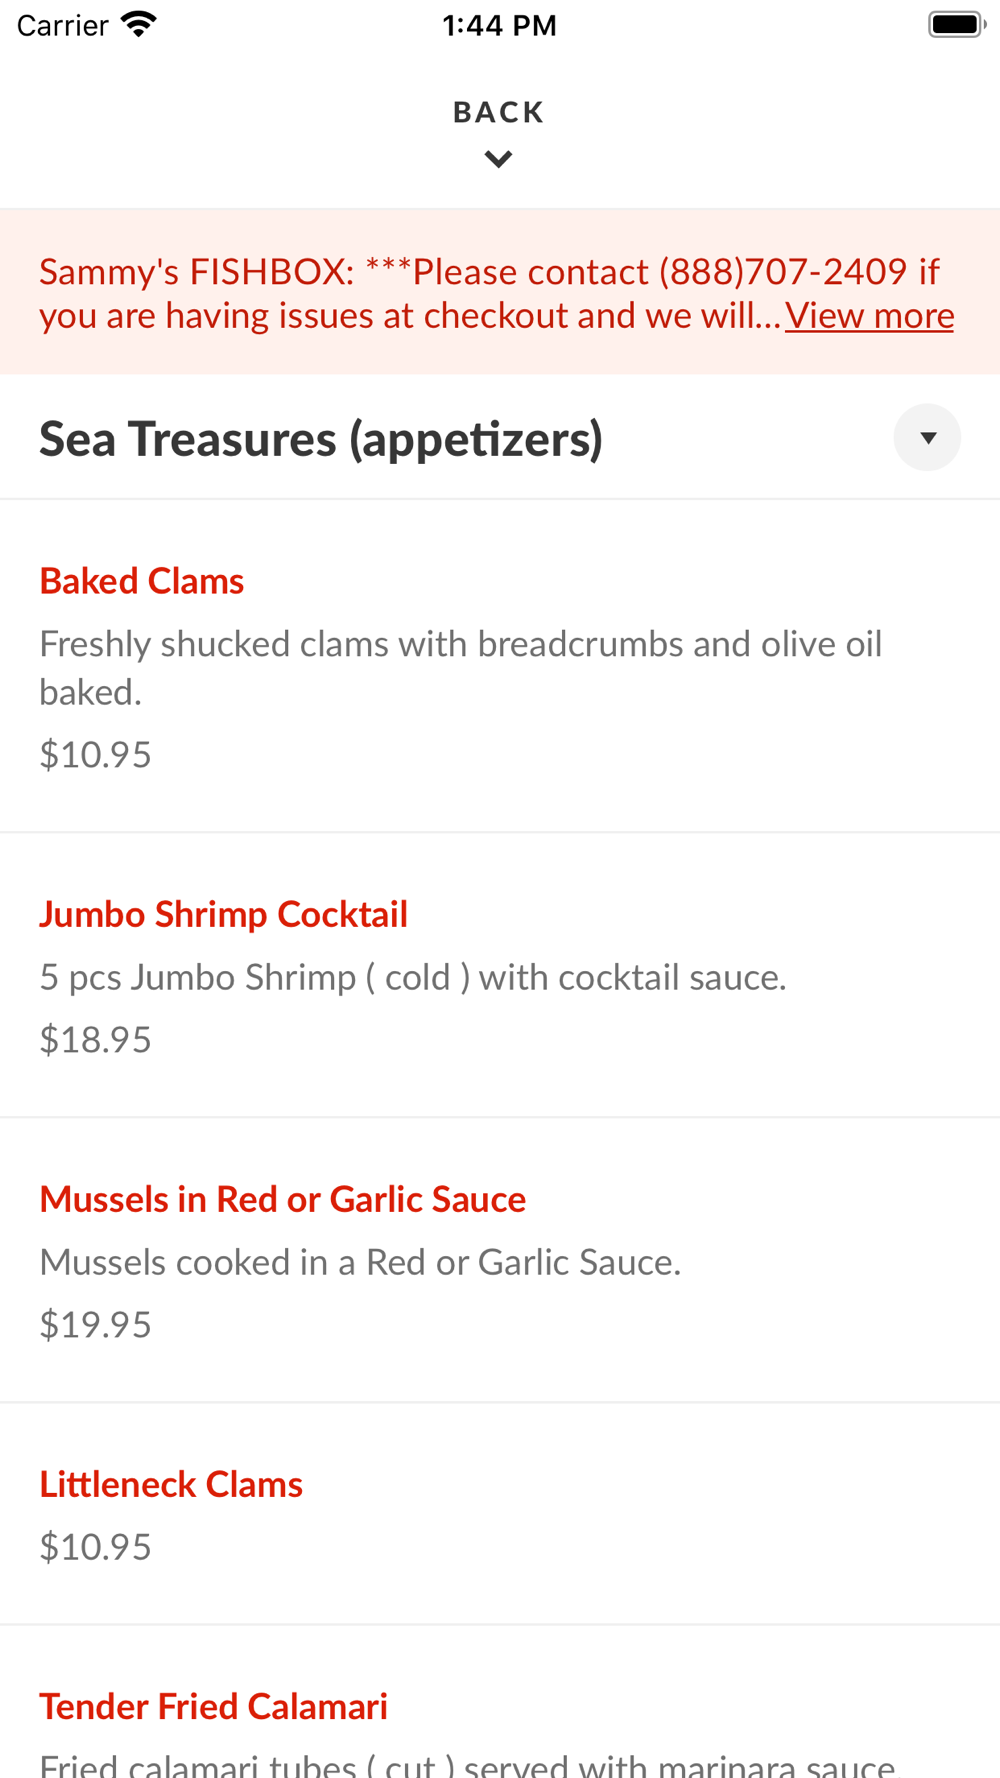
Task: Tap the battery icon in status bar
Action: pyautogui.click(x=957, y=25)
